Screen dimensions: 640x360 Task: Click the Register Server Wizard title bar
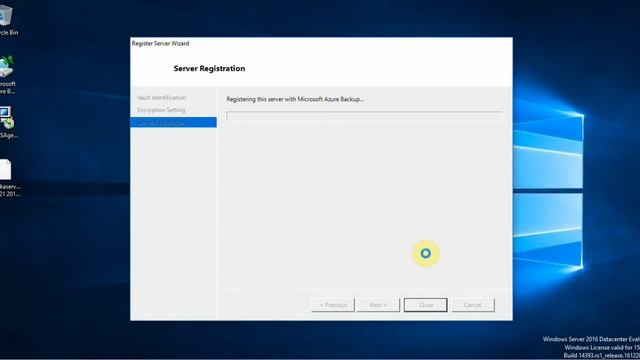point(321,43)
